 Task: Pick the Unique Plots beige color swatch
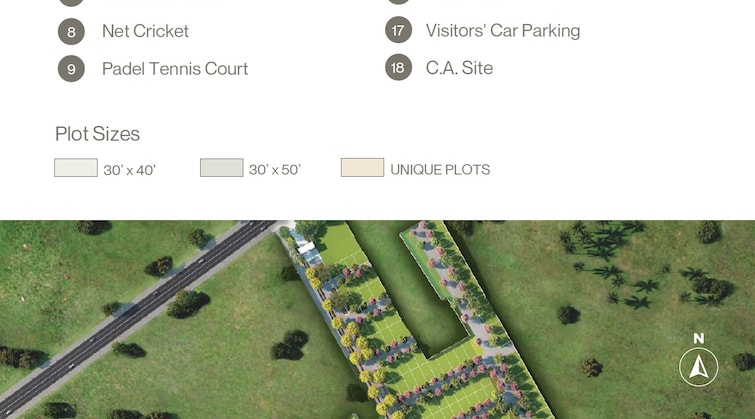(362, 168)
